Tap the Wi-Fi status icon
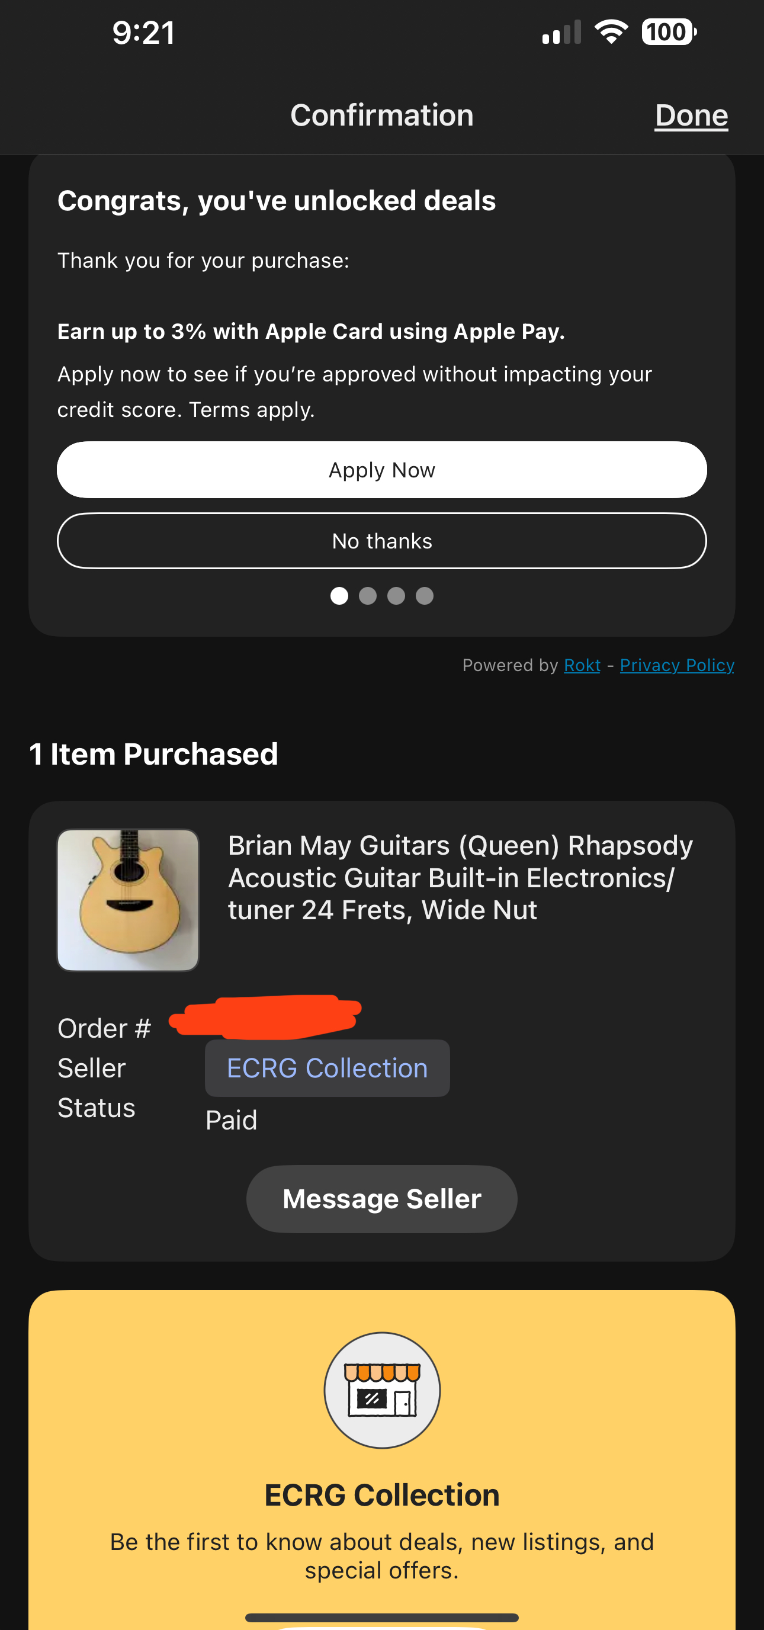 click(611, 32)
